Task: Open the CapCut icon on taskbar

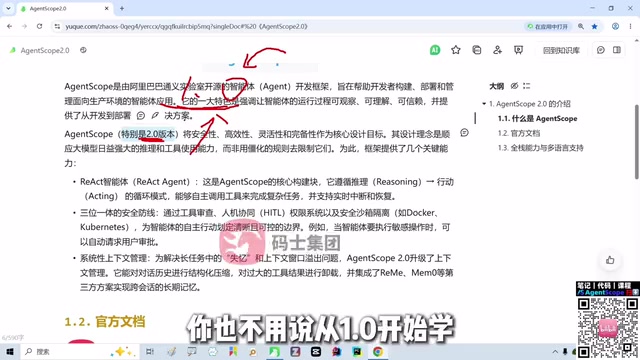Action: (316, 352)
